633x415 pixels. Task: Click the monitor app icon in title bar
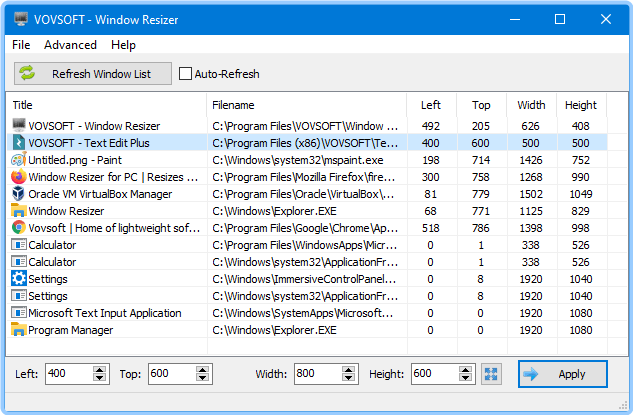pos(21,19)
